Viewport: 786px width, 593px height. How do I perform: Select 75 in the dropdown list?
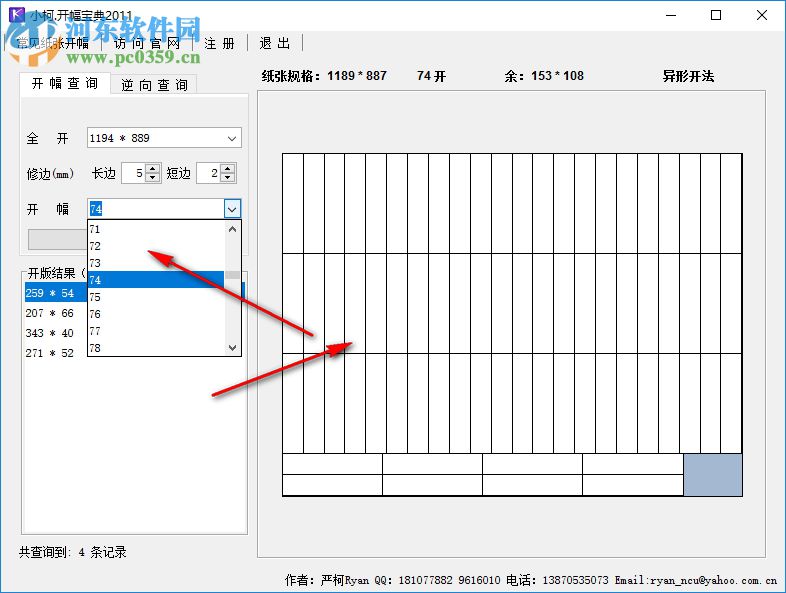click(156, 297)
